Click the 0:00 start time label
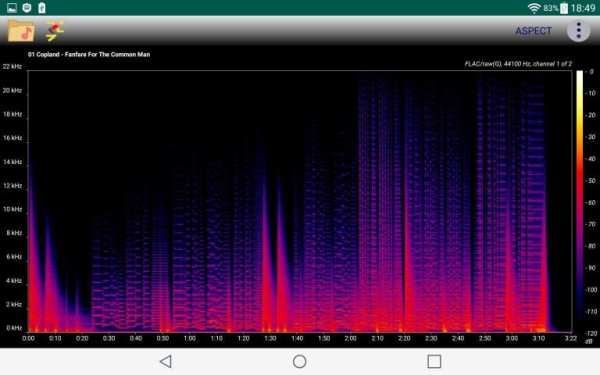This screenshot has width=600, height=375. coord(28,338)
